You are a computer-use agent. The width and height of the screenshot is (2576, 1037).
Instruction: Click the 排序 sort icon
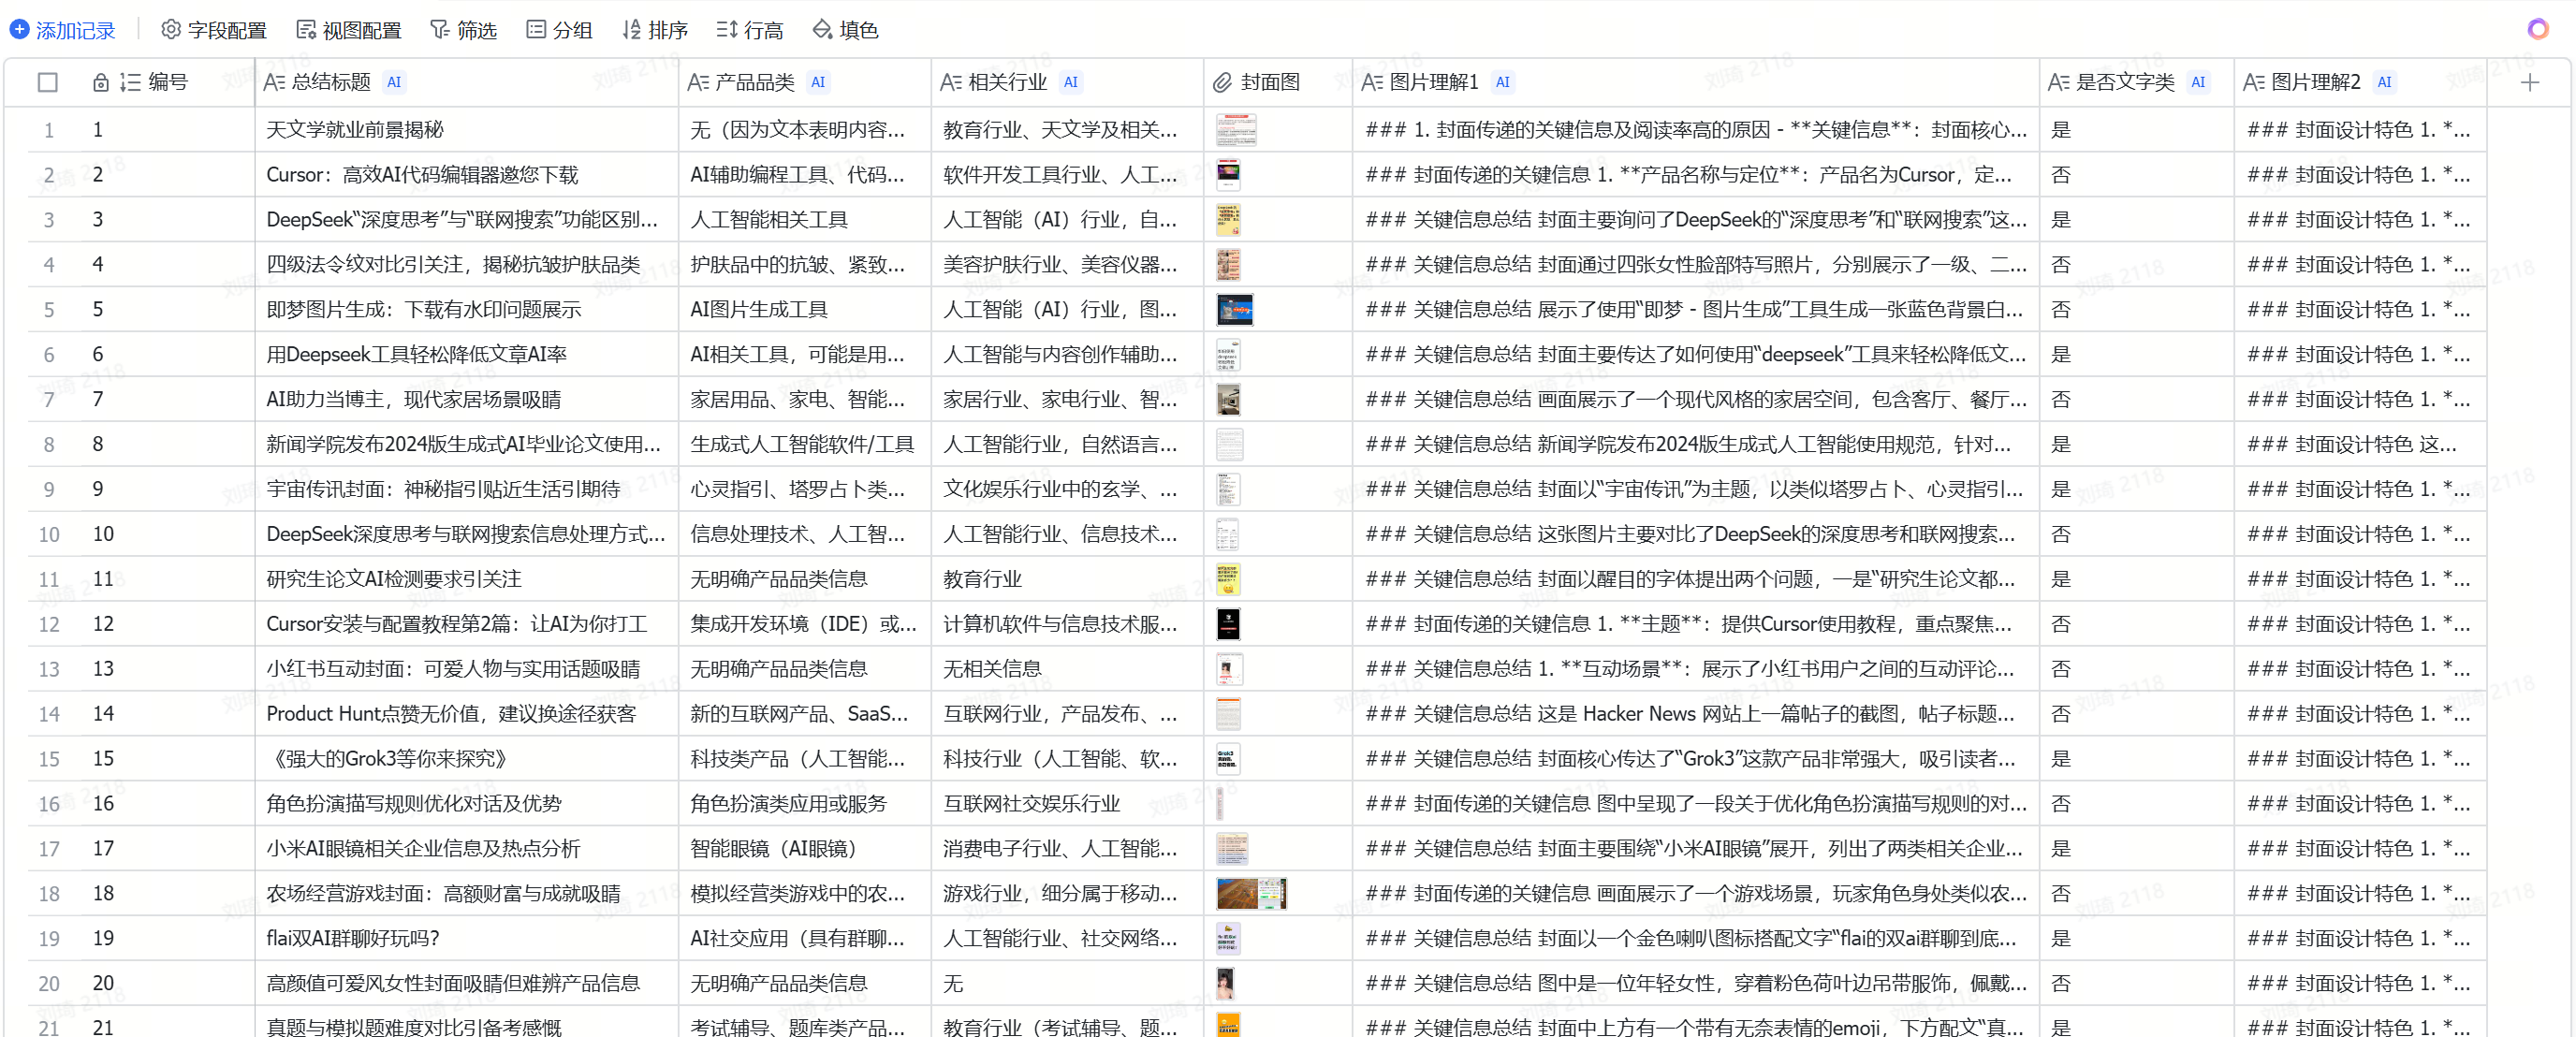631,30
